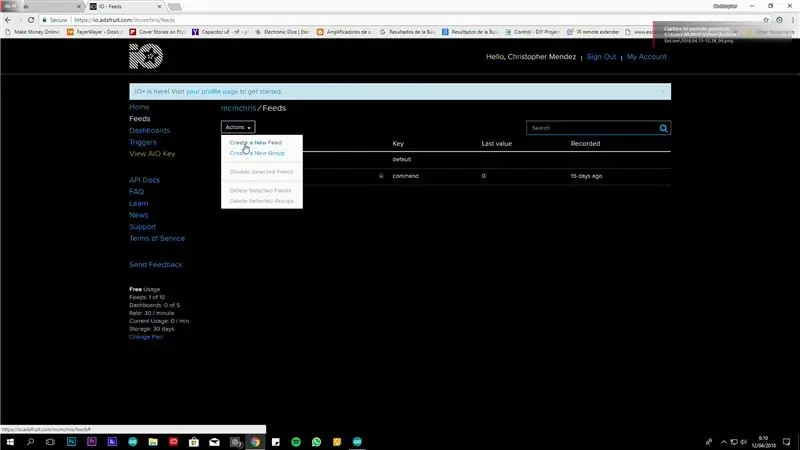Click Send Feedback
The height and width of the screenshot is (450, 800).
click(x=156, y=265)
